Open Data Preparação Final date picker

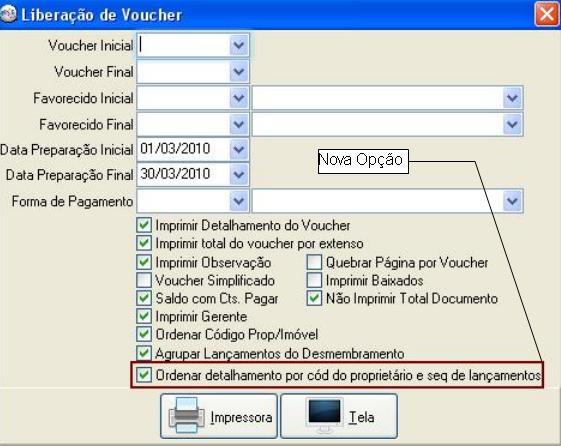click(x=239, y=175)
